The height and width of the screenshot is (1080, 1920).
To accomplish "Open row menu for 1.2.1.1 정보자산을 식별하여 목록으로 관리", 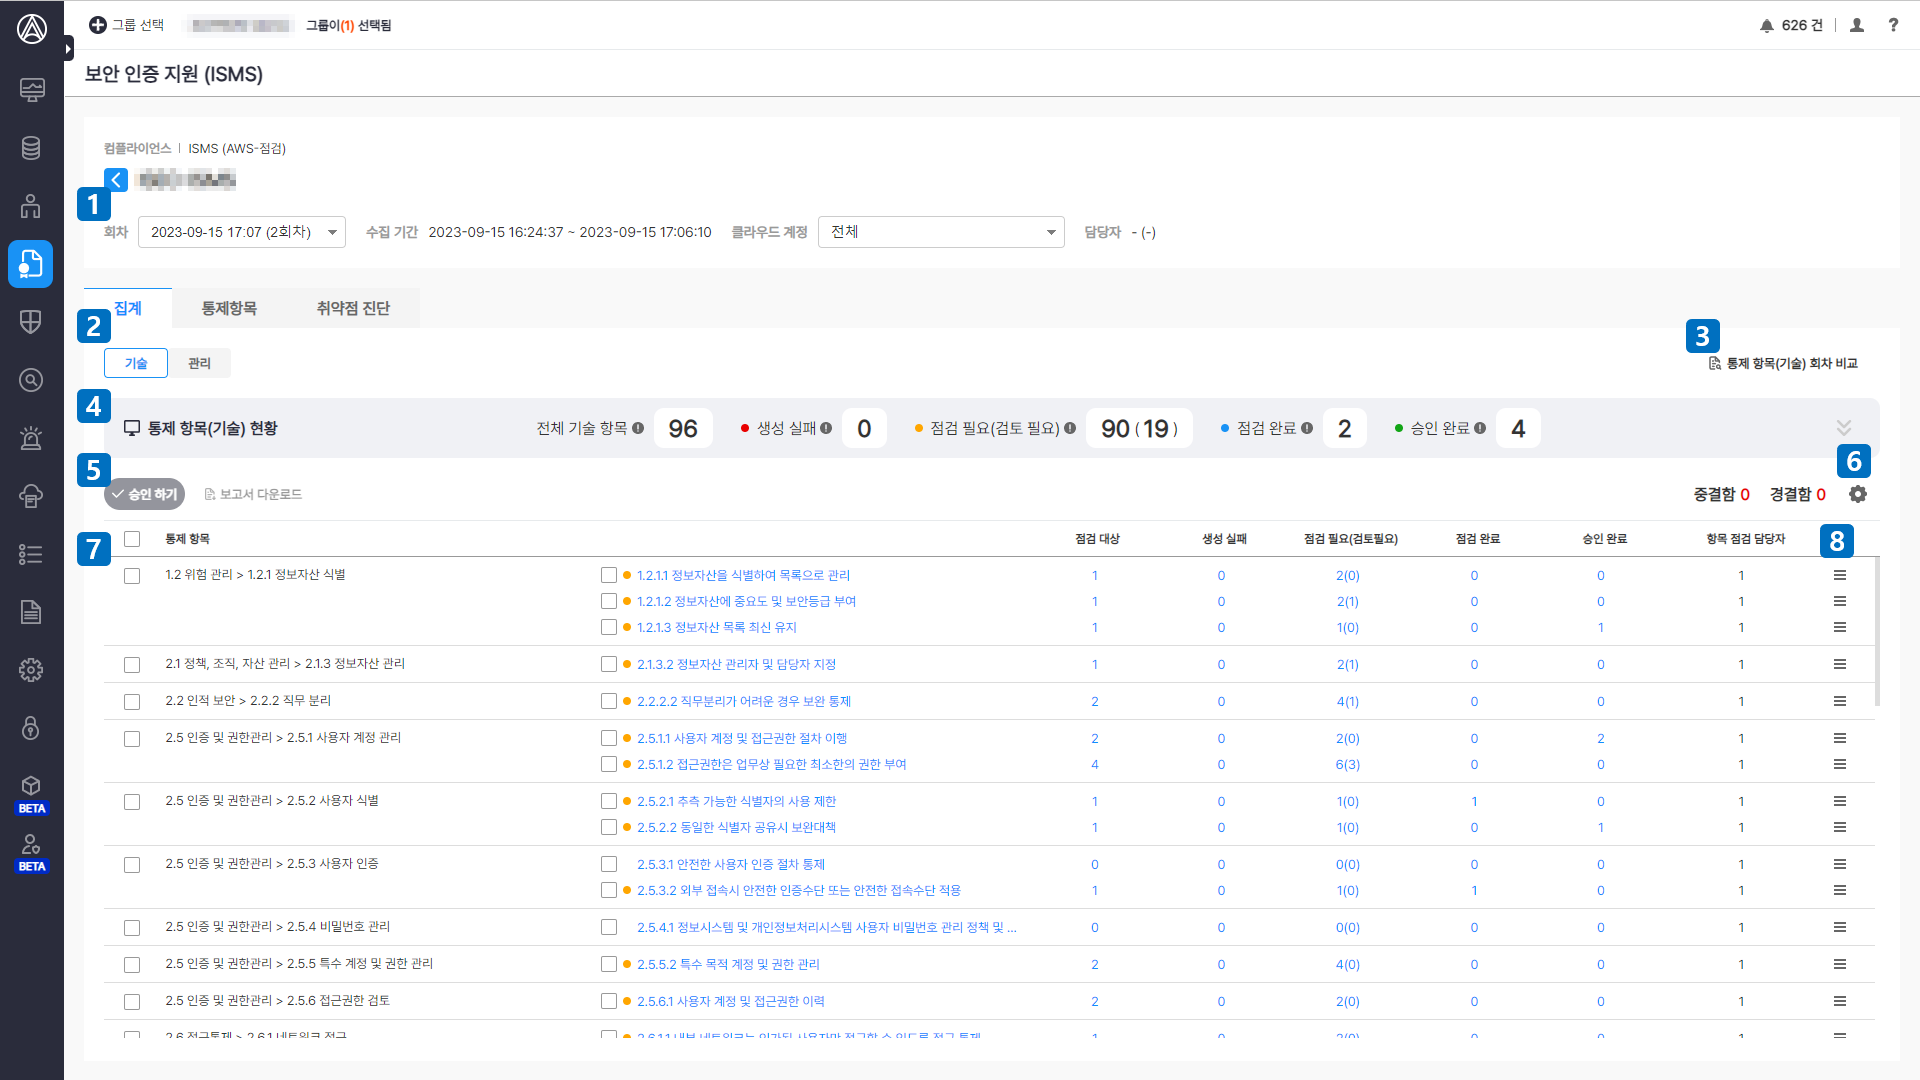I will 1840,575.
